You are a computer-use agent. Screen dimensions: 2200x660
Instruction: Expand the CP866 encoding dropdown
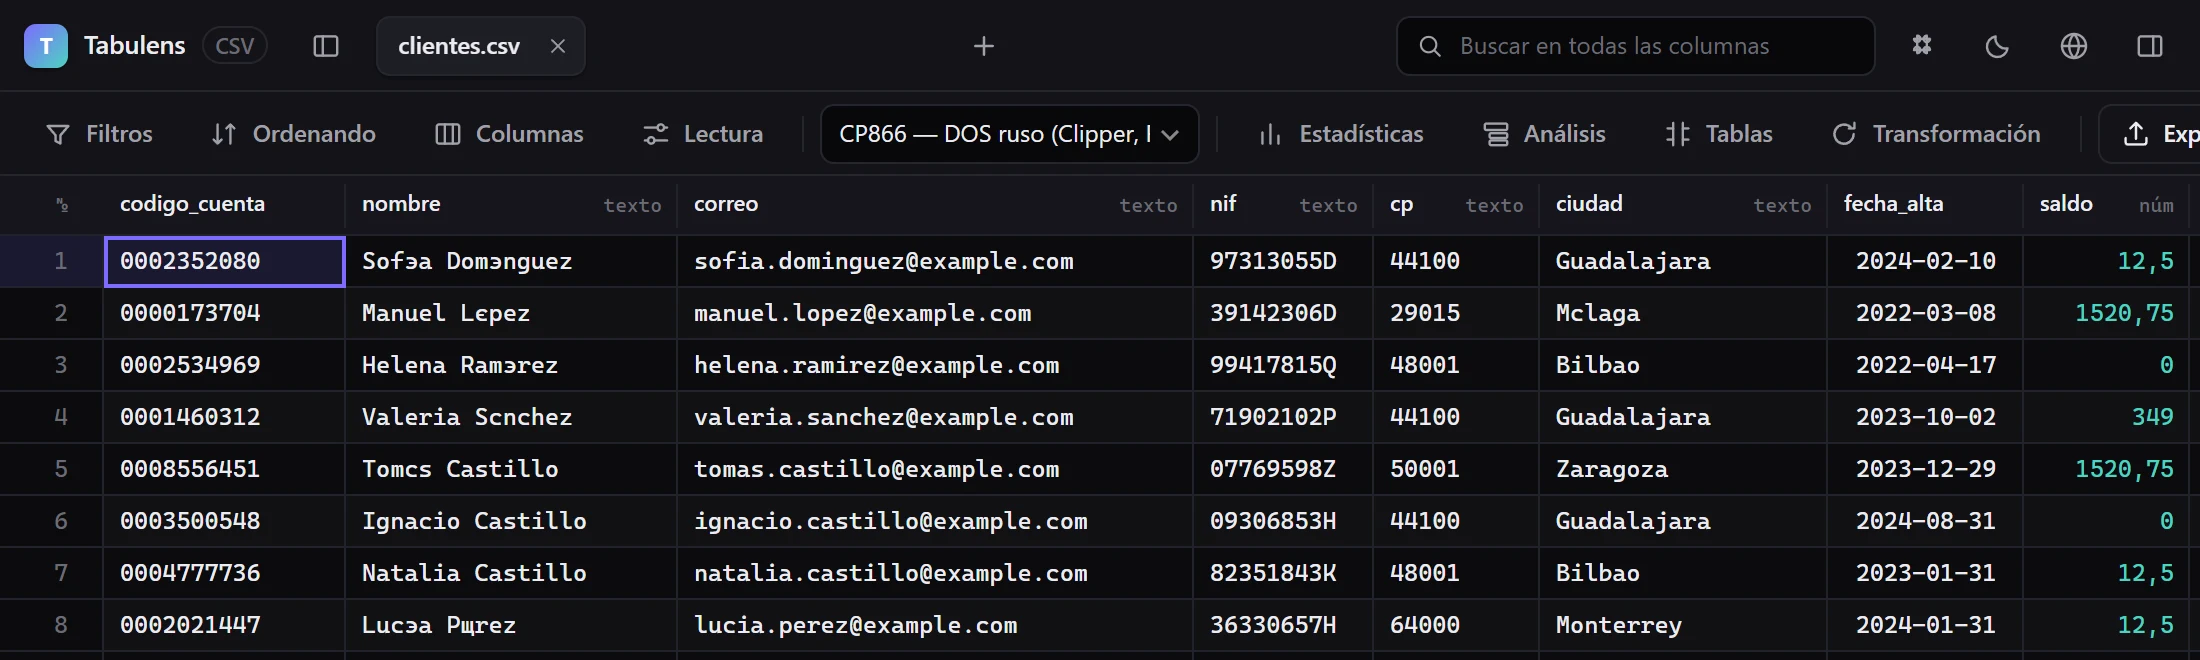pyautogui.click(x=1010, y=134)
